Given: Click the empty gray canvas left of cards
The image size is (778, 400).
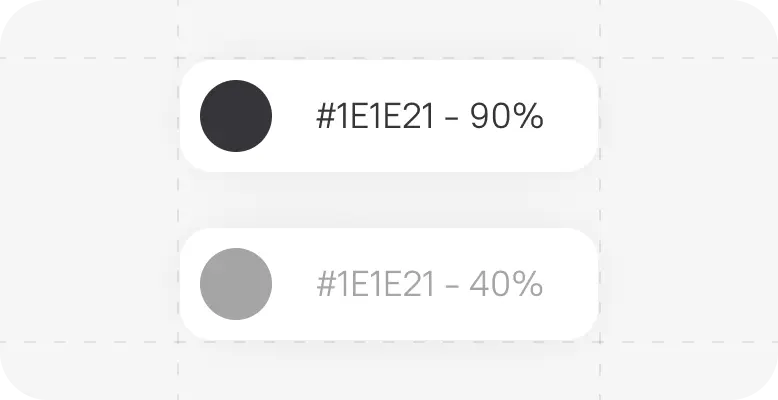Looking at the screenshot, I should point(89,200).
